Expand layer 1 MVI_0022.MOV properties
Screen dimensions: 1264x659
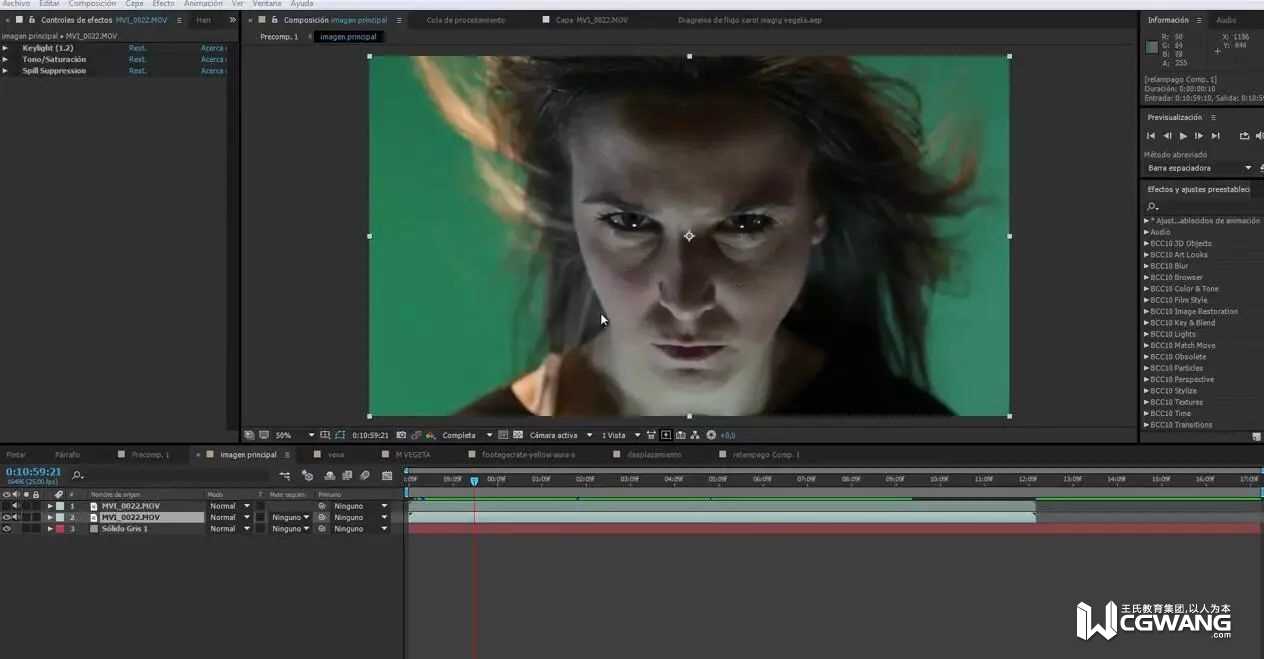(50, 506)
